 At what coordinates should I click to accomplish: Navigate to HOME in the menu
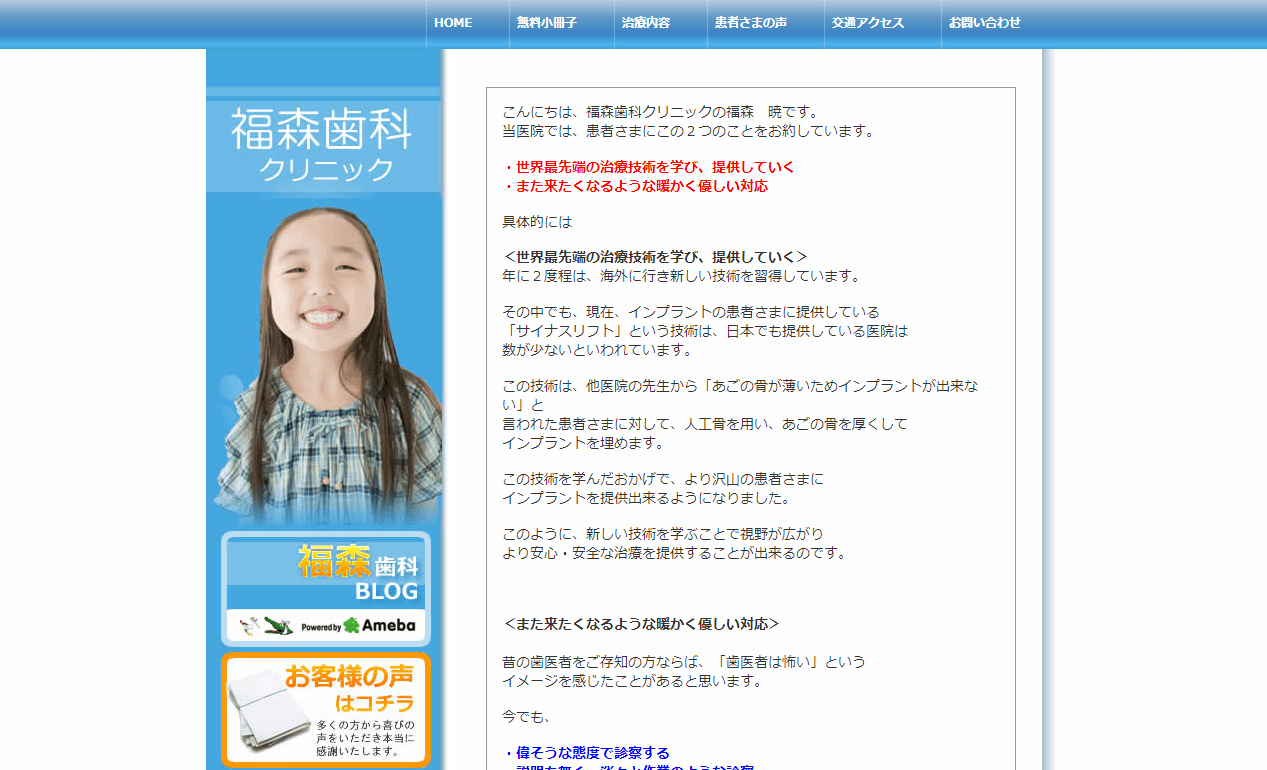point(453,21)
